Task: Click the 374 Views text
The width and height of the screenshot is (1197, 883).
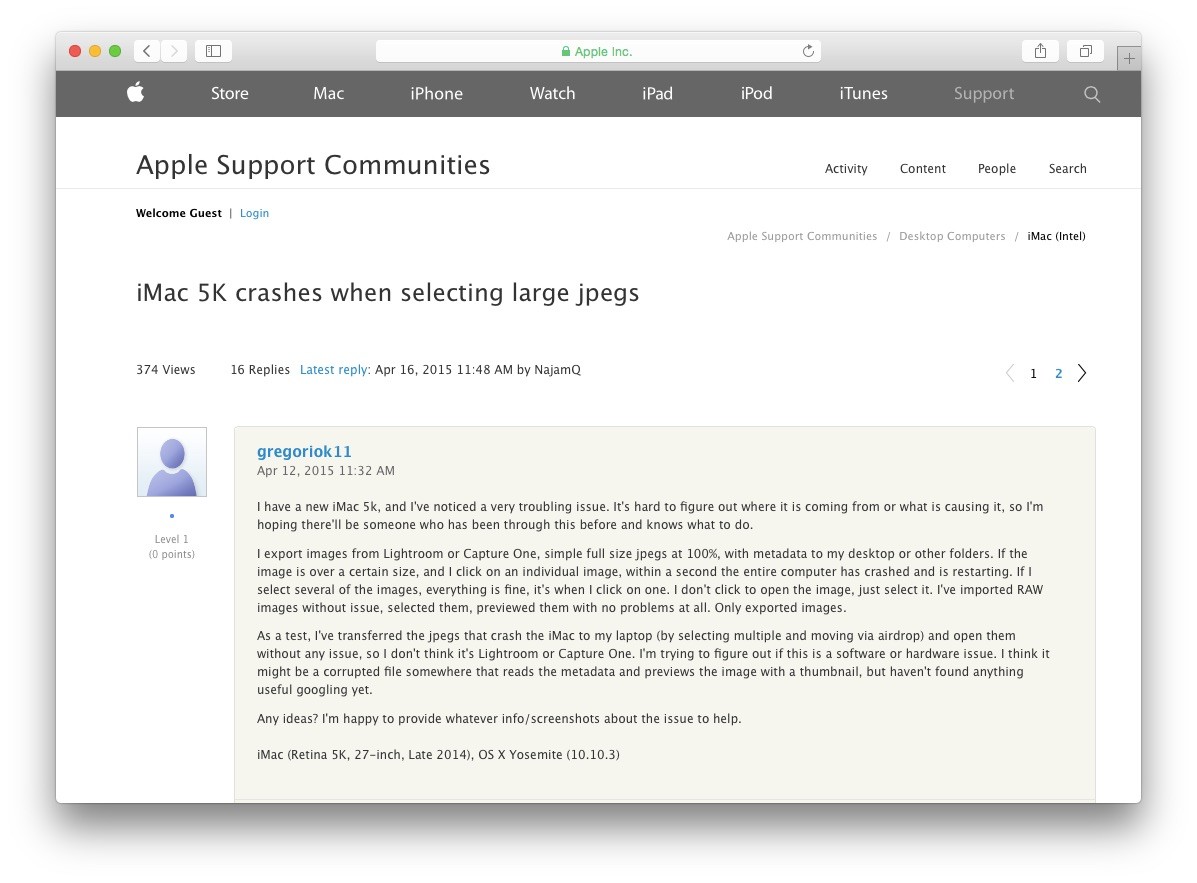Action: coord(166,369)
